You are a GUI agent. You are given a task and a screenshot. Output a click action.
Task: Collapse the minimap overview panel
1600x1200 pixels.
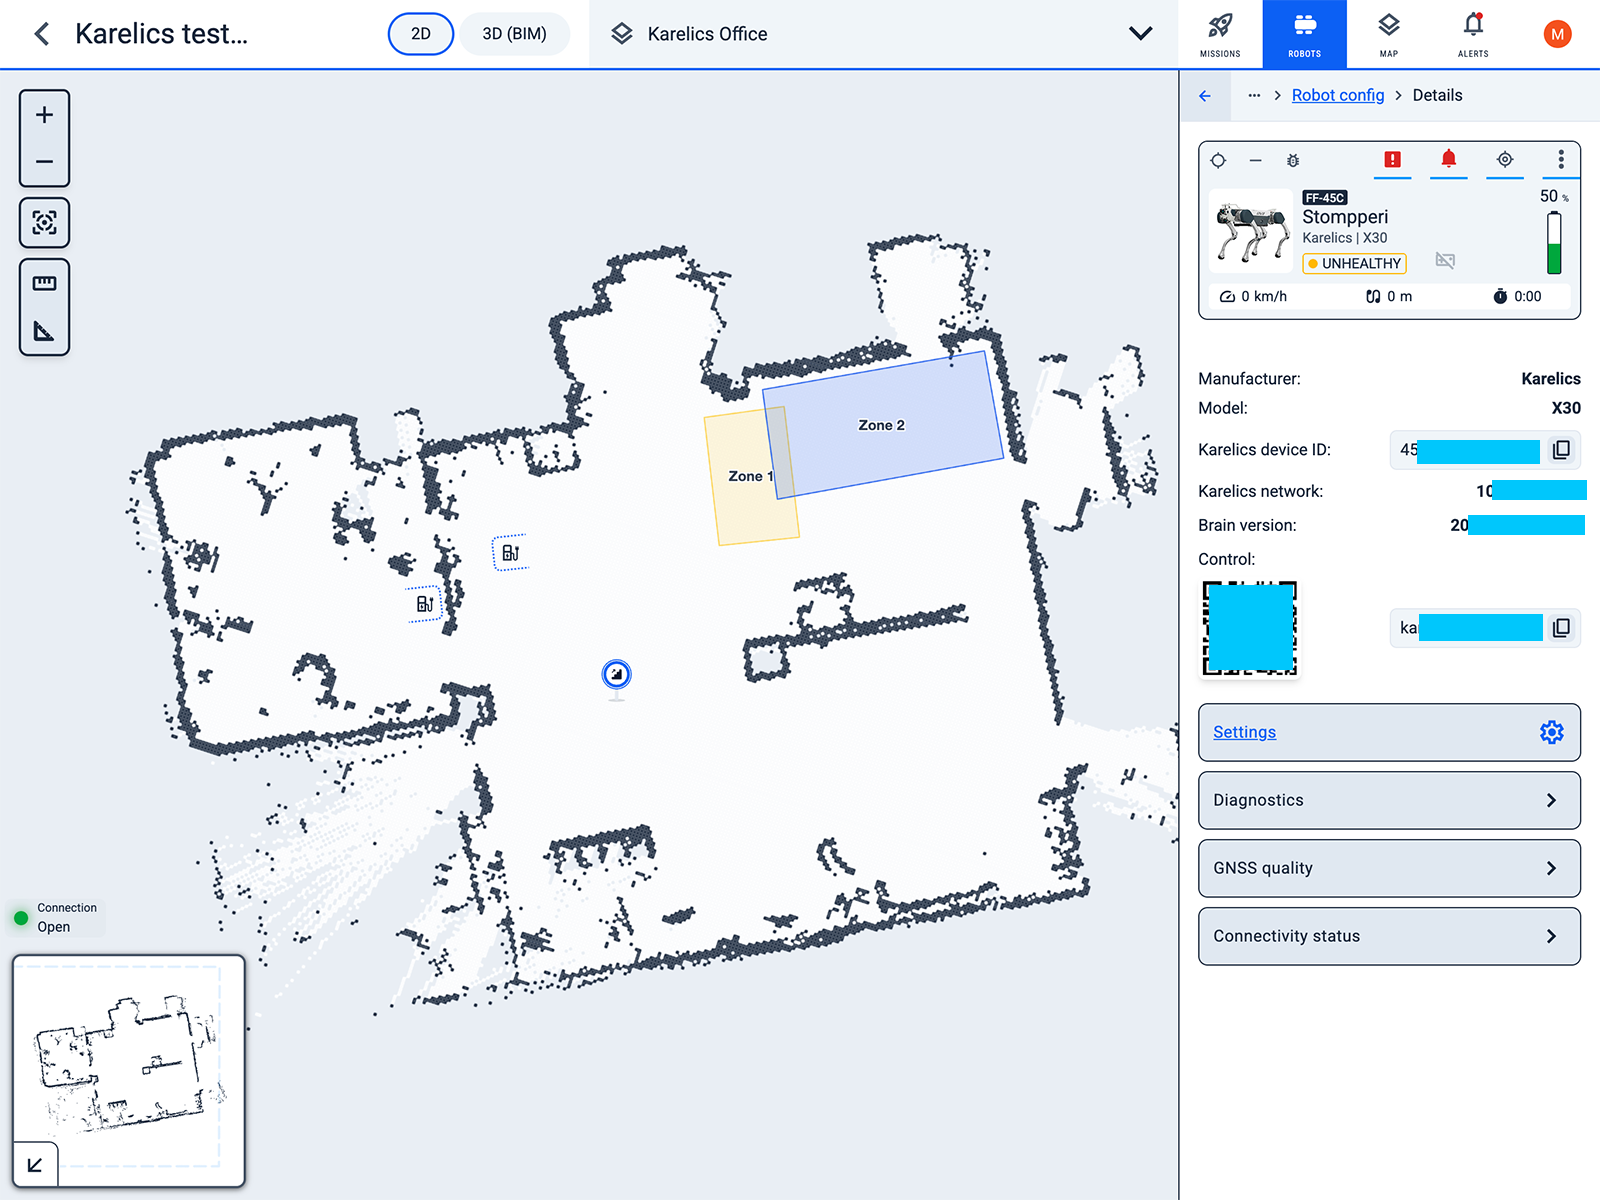point(35,1164)
